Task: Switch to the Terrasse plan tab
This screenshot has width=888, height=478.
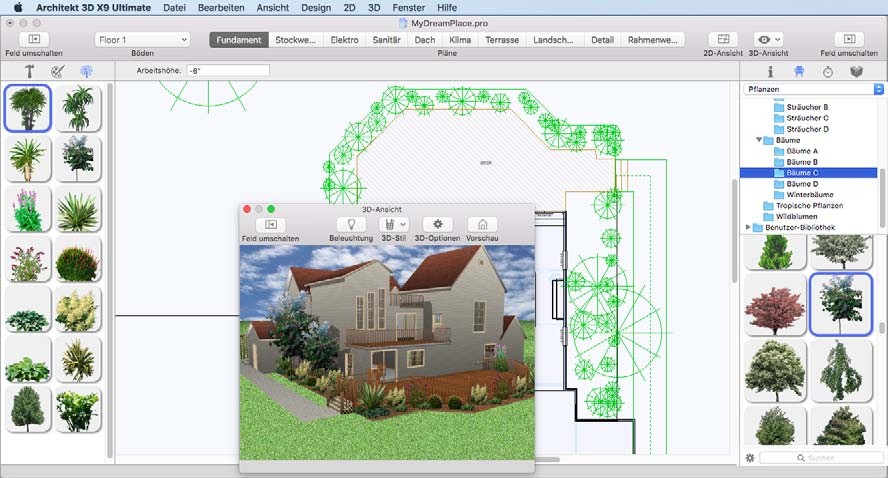Action: point(502,40)
